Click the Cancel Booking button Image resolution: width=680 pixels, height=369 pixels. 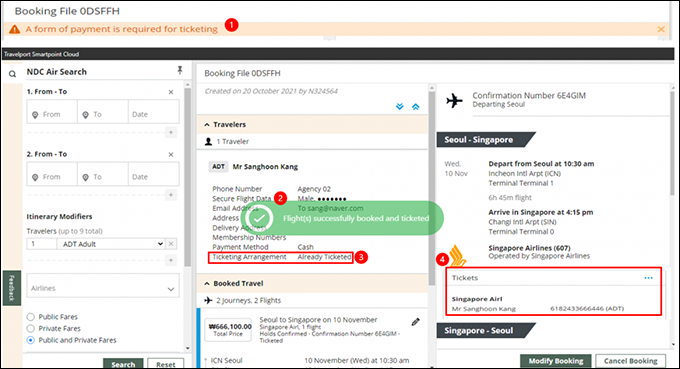pos(631,361)
